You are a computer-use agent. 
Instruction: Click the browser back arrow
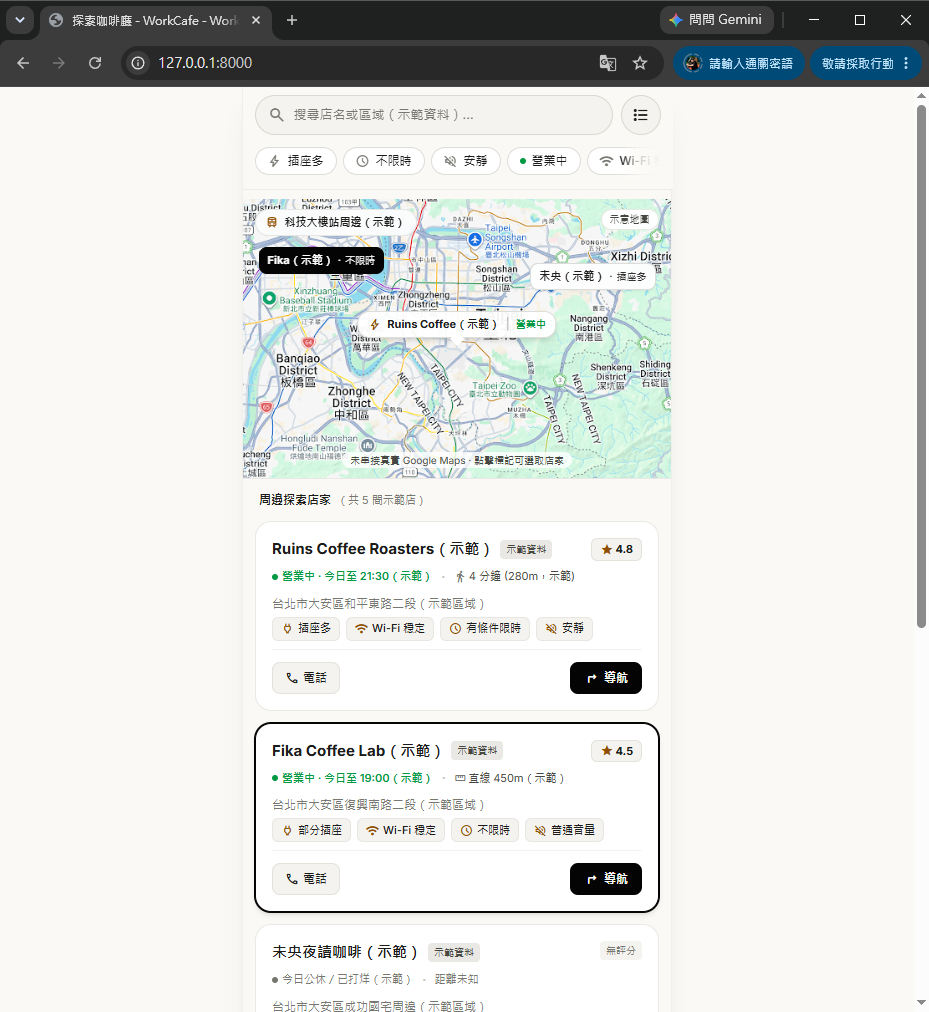(x=23, y=63)
